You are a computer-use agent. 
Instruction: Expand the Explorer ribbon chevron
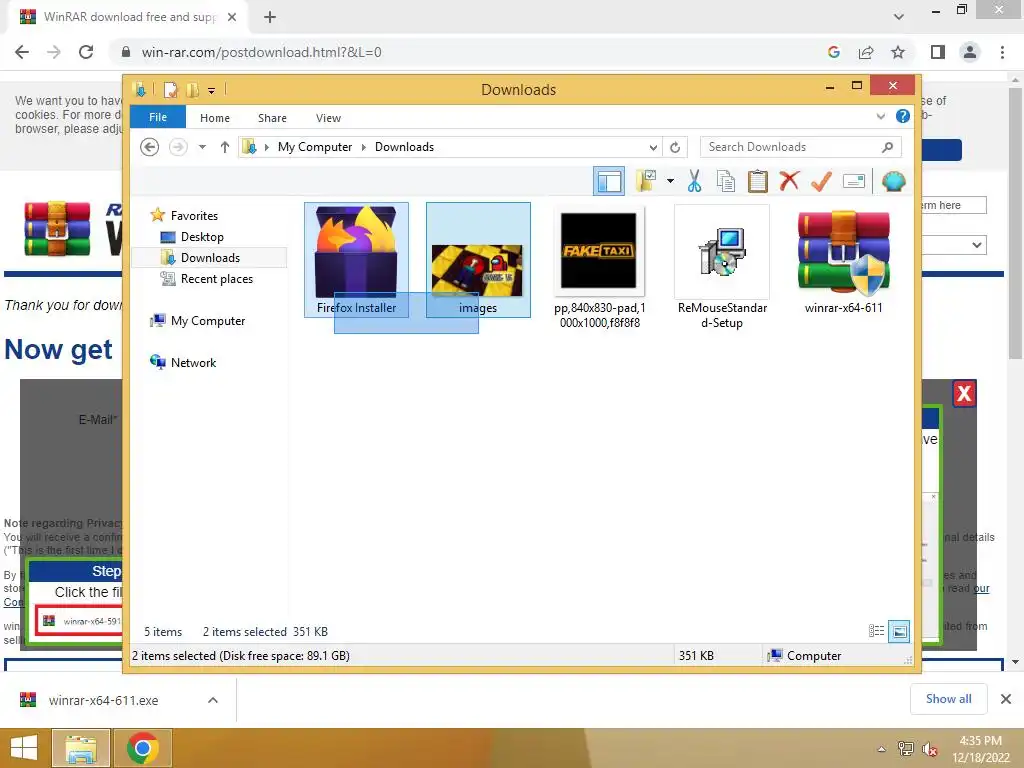point(880,117)
